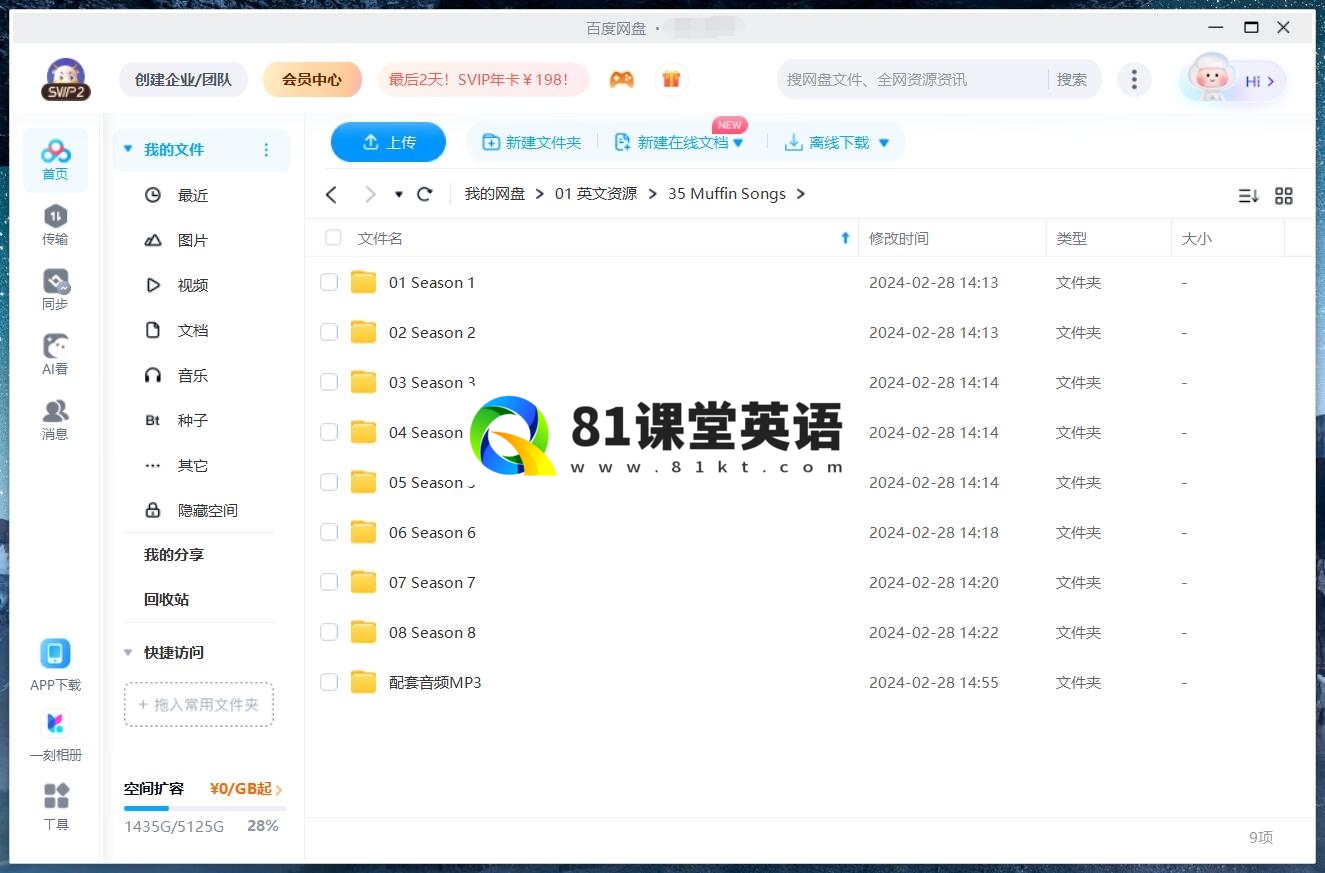Tick the select-all checkbox in header
The width and height of the screenshot is (1325, 873).
pos(333,238)
